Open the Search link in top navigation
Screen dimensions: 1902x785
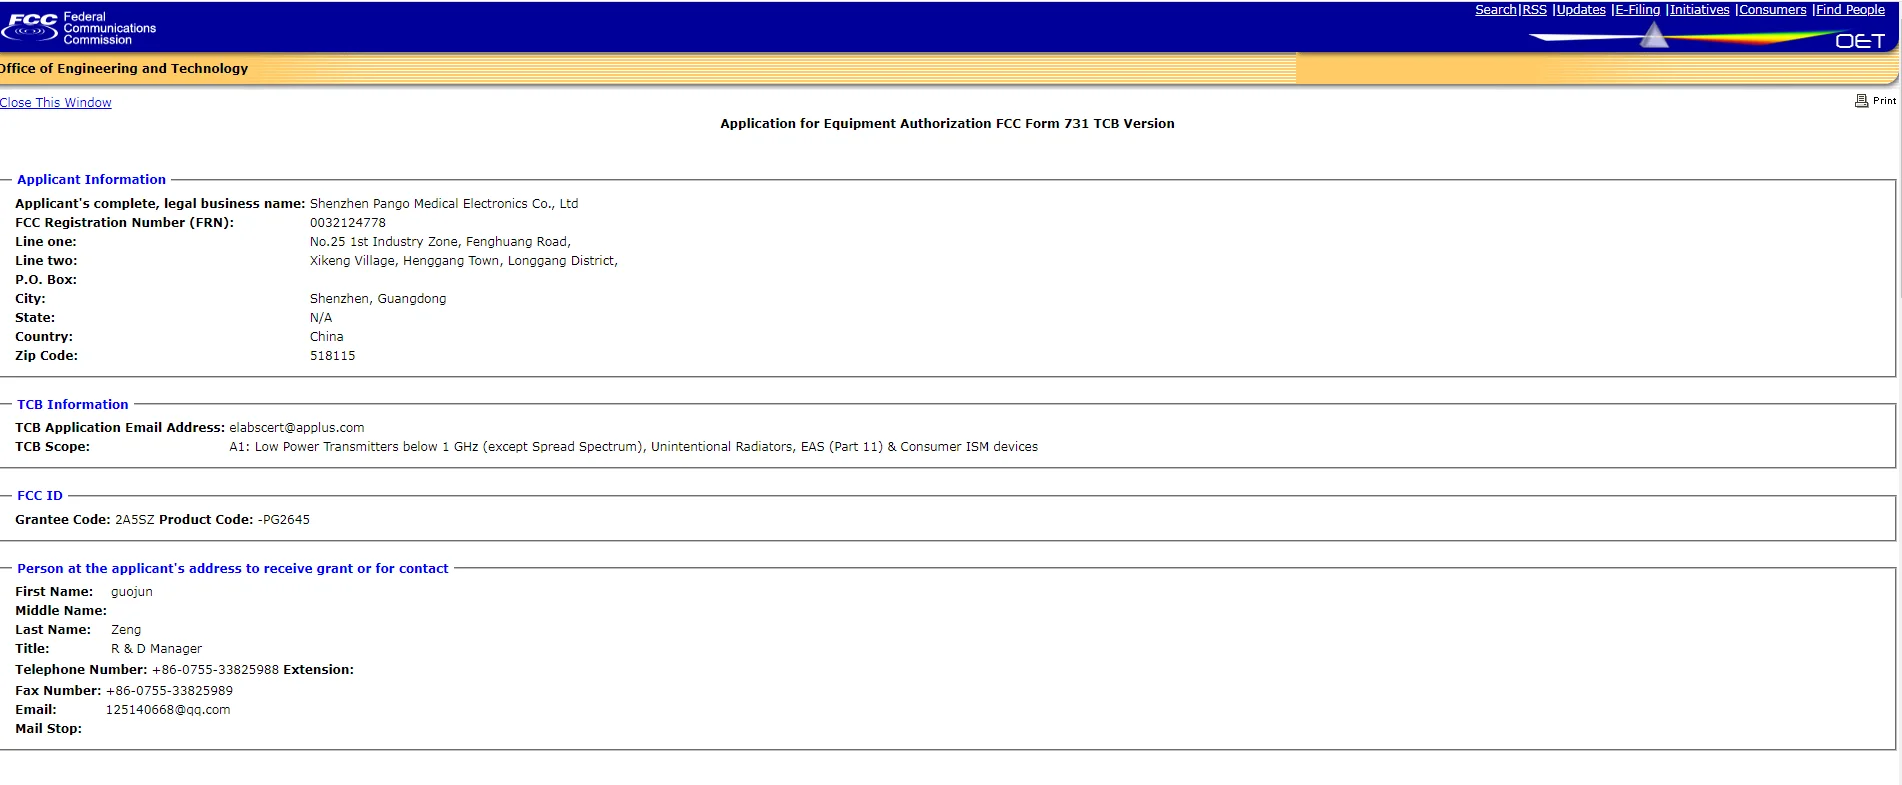pyautogui.click(x=1495, y=10)
